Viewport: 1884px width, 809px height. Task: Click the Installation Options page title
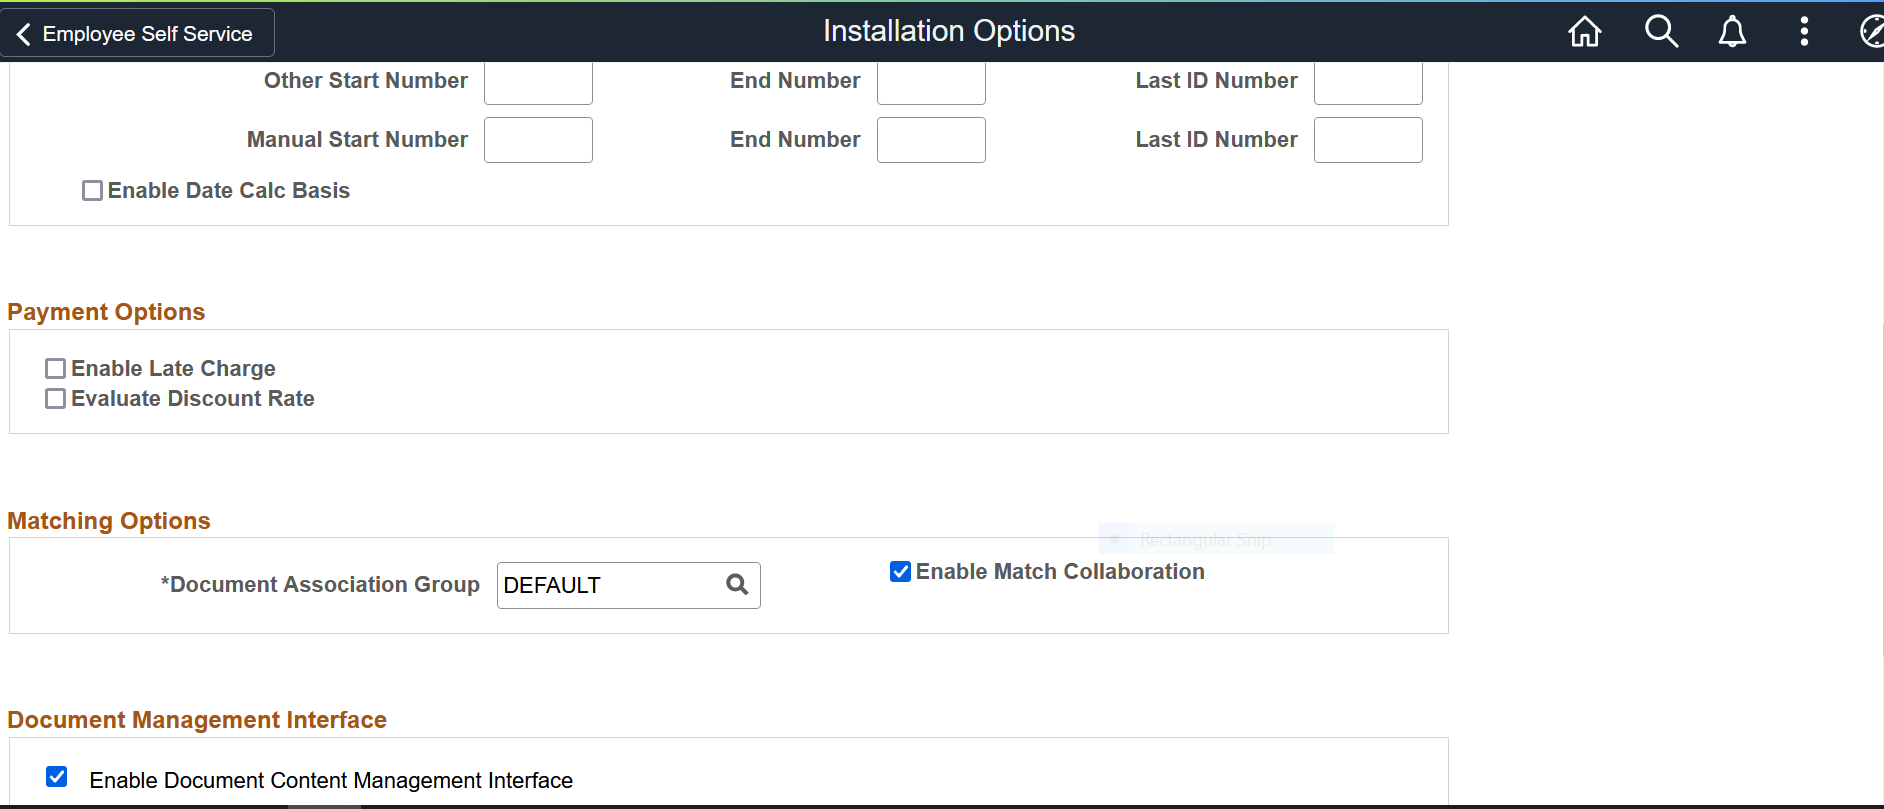click(949, 31)
